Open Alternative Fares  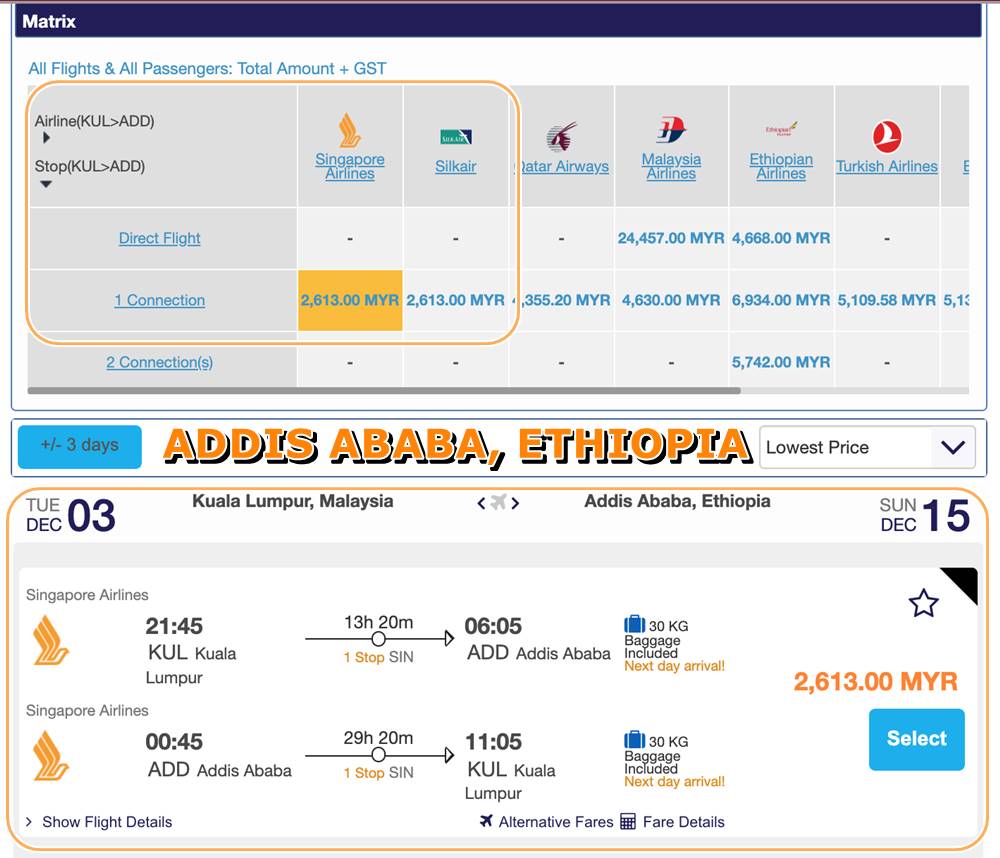(555, 822)
